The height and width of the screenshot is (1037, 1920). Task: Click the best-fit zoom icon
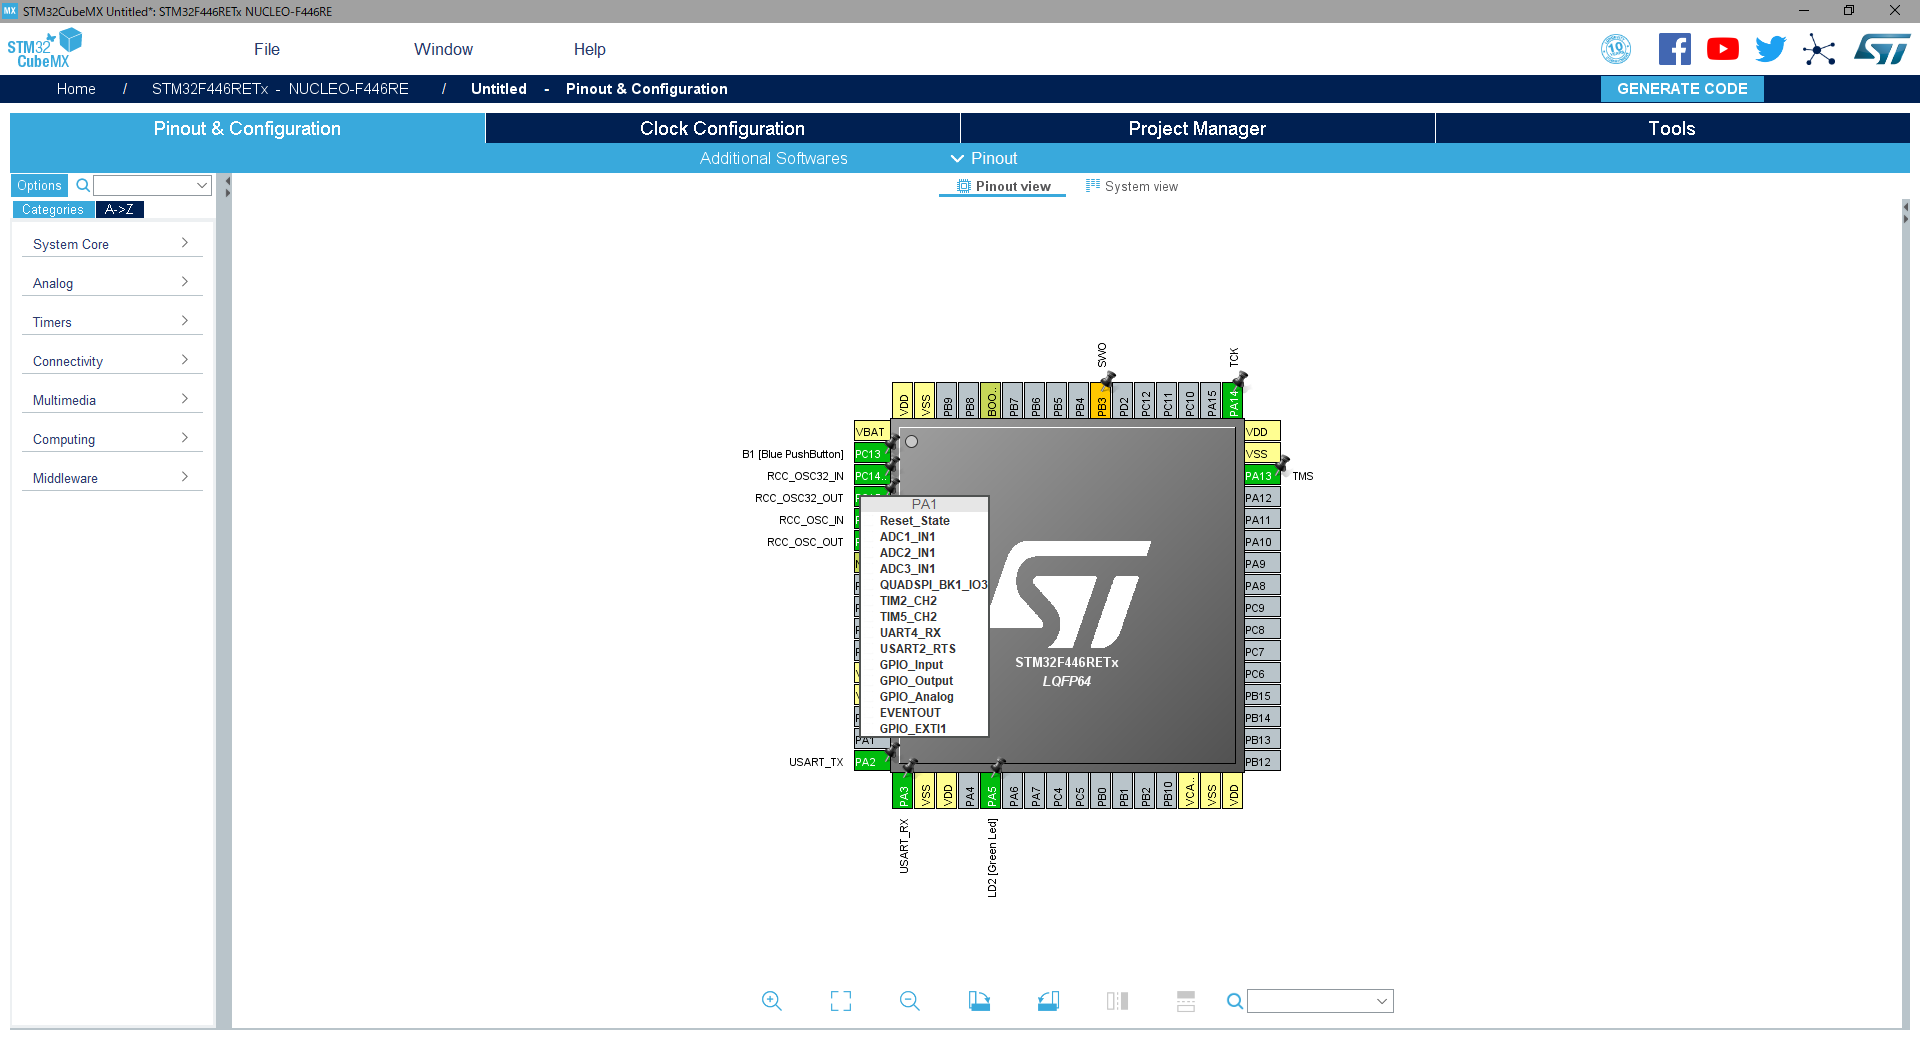point(840,1001)
